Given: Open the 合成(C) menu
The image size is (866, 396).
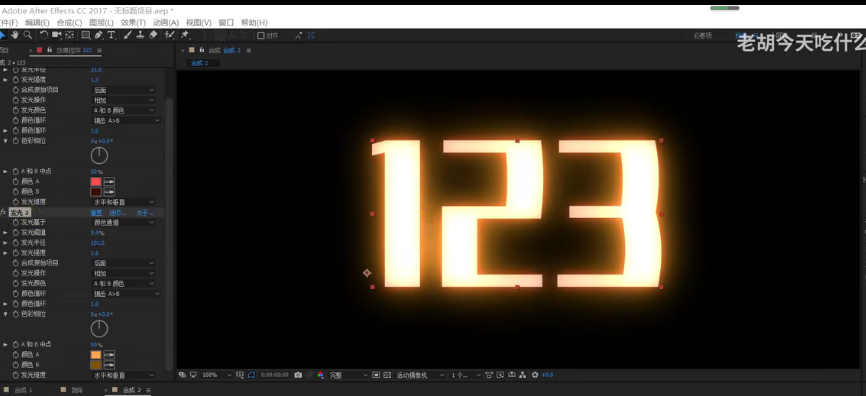Looking at the screenshot, I should [x=70, y=23].
